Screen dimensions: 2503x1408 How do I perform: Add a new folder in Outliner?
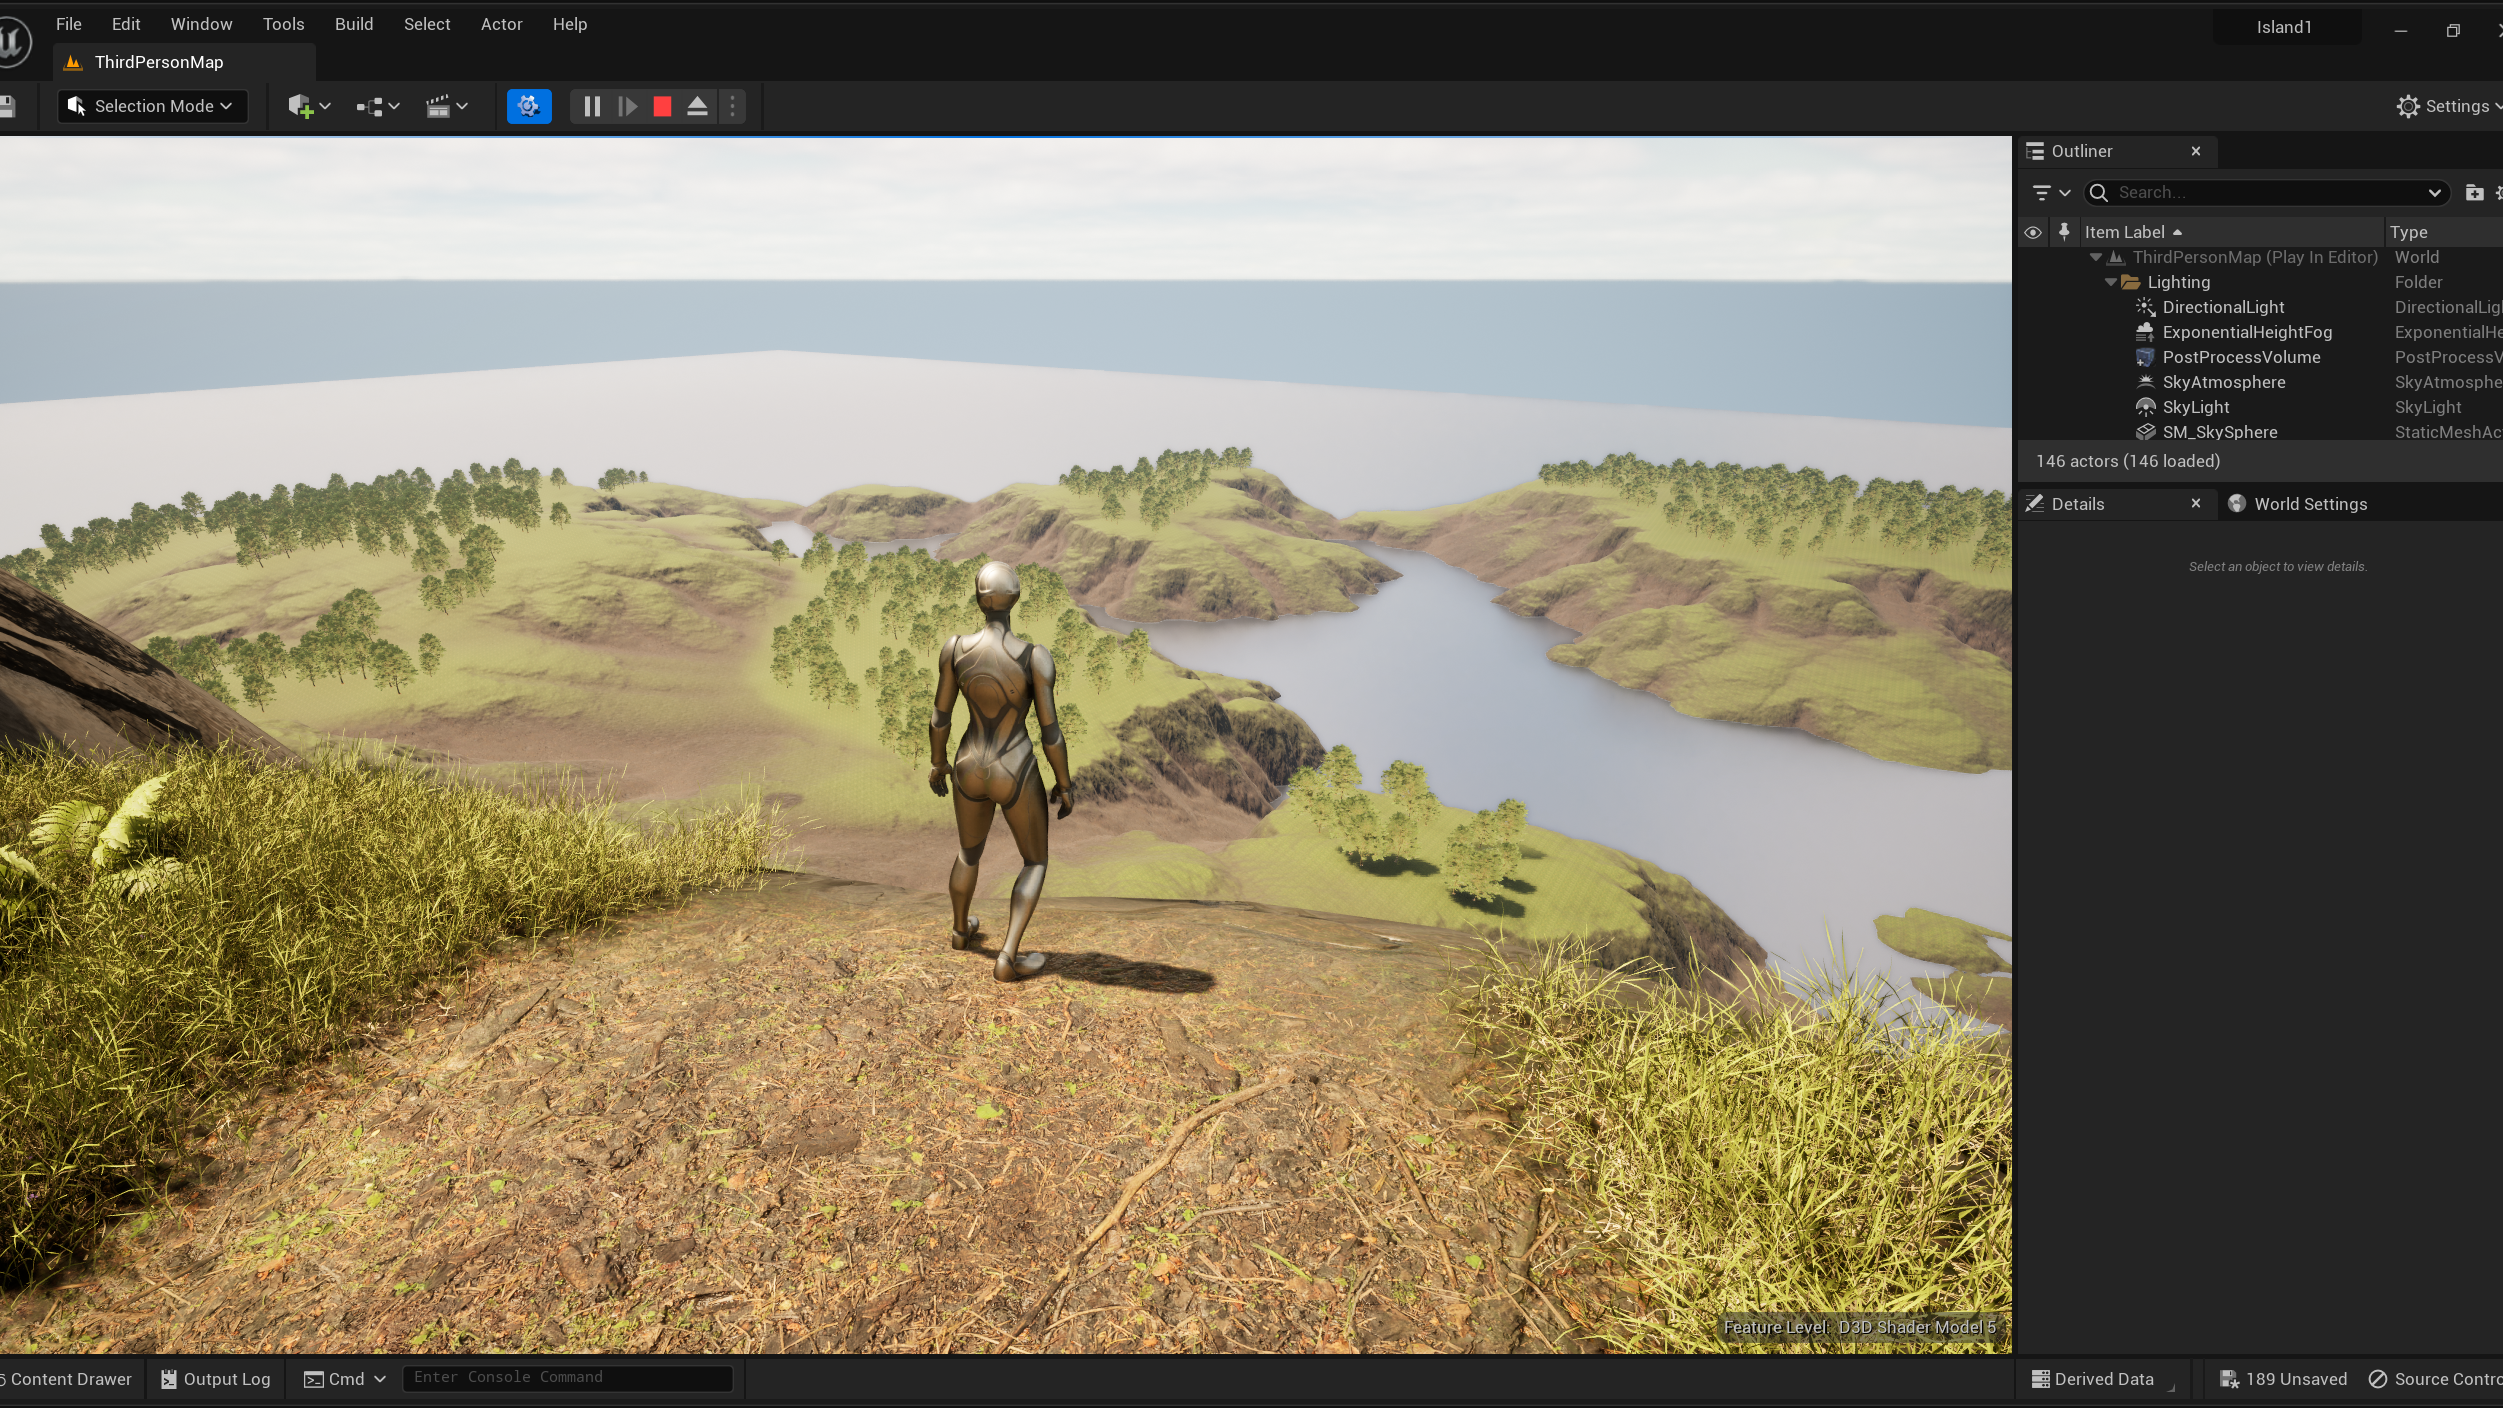2474,192
